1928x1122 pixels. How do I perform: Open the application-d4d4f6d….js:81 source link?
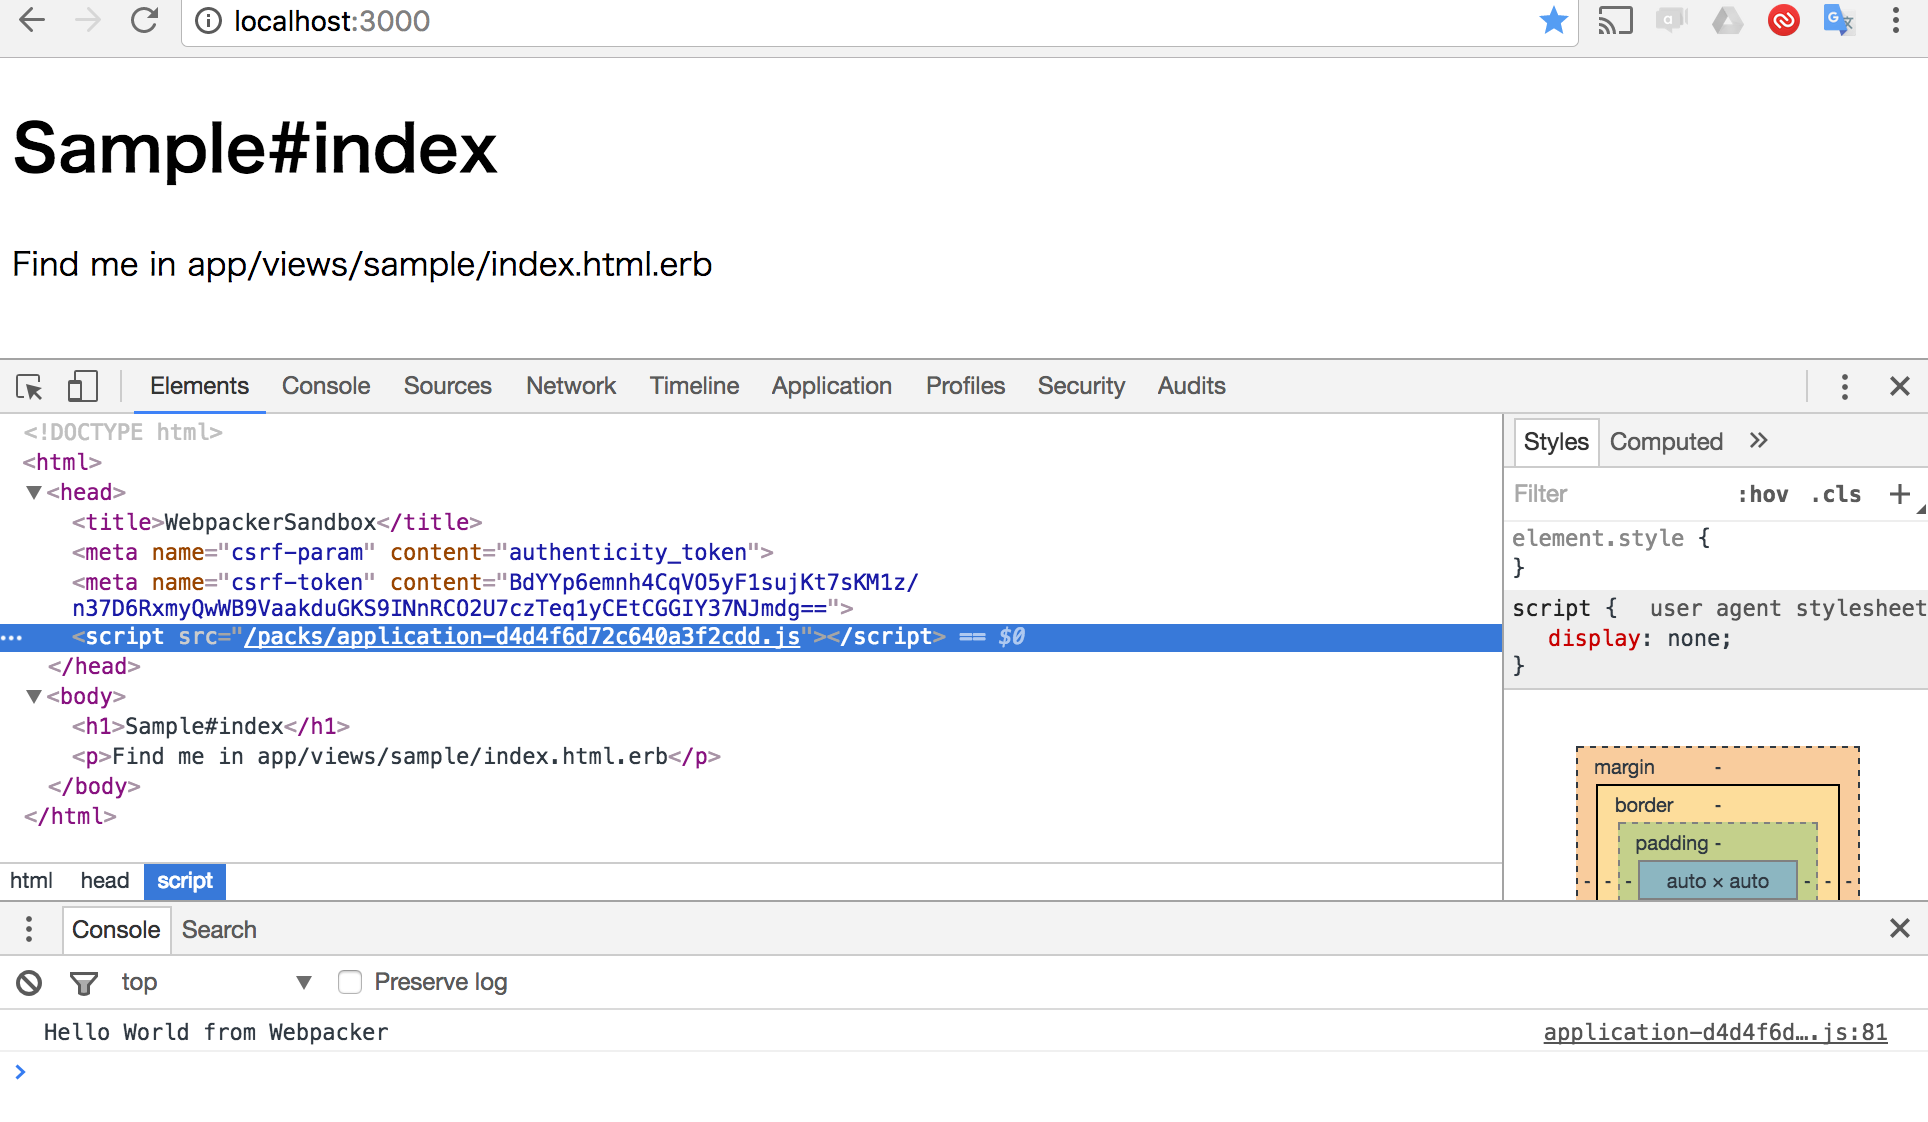(x=1714, y=1032)
